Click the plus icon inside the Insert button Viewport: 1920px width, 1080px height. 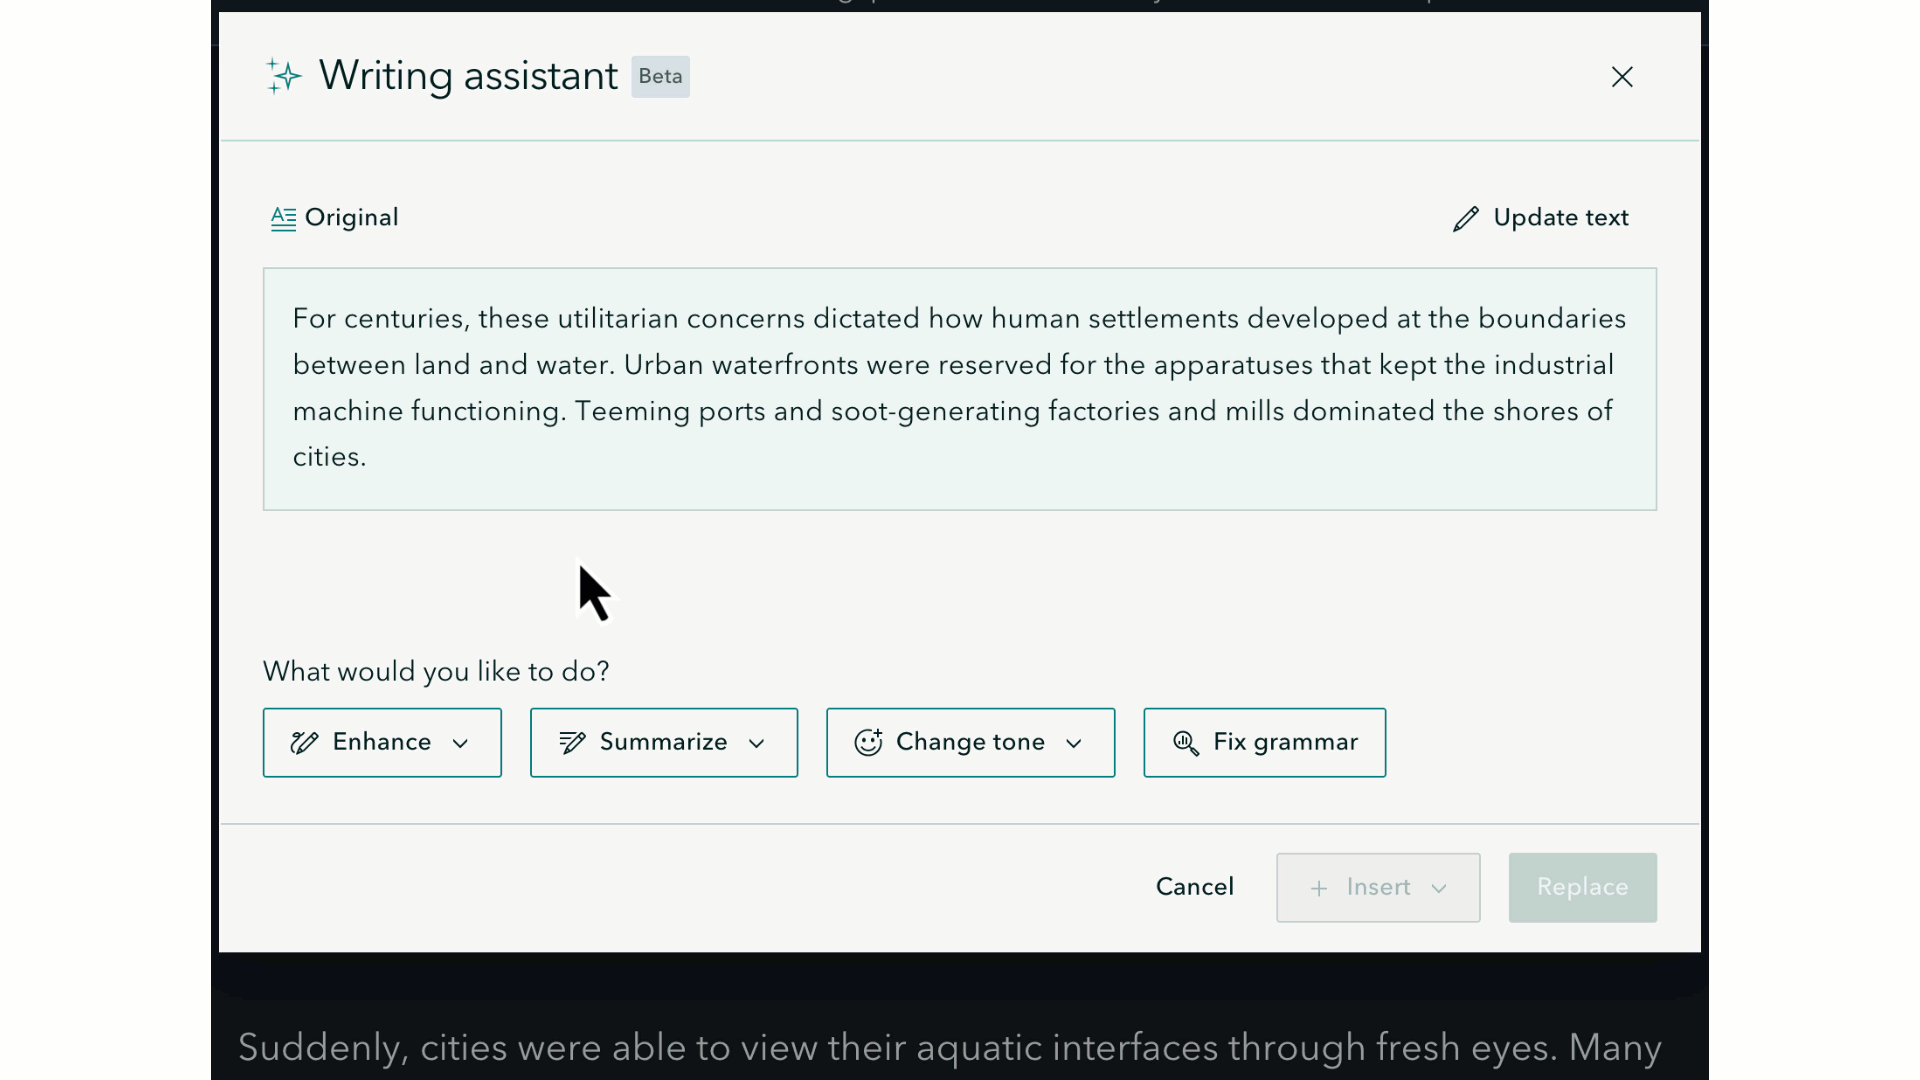1318,887
